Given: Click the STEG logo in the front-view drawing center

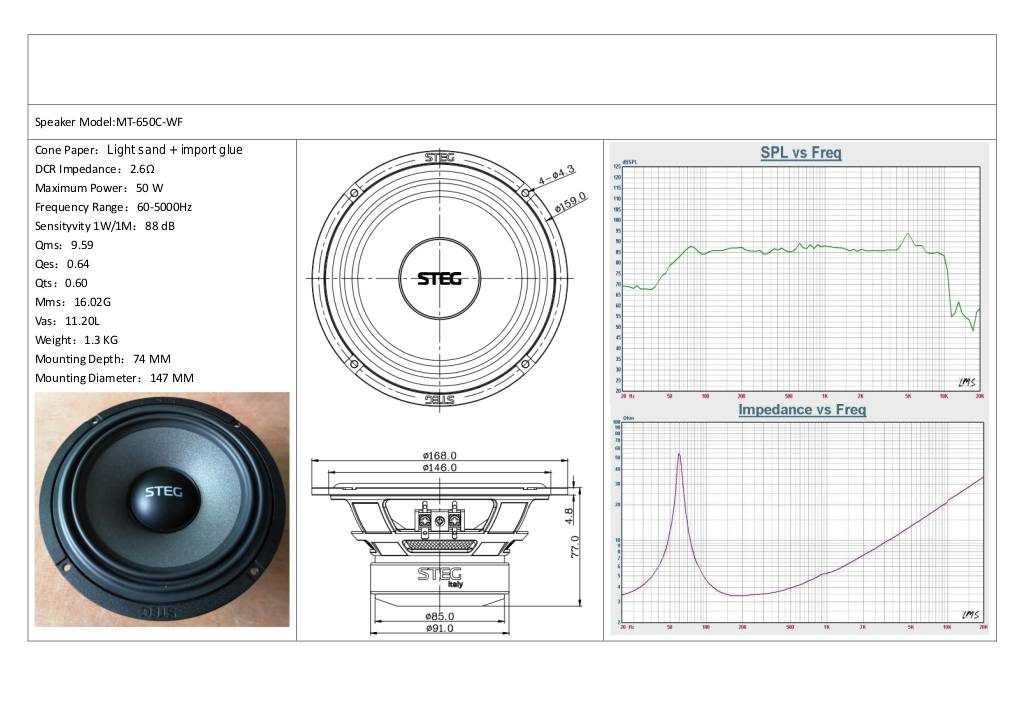Looking at the screenshot, I should coord(440,278).
